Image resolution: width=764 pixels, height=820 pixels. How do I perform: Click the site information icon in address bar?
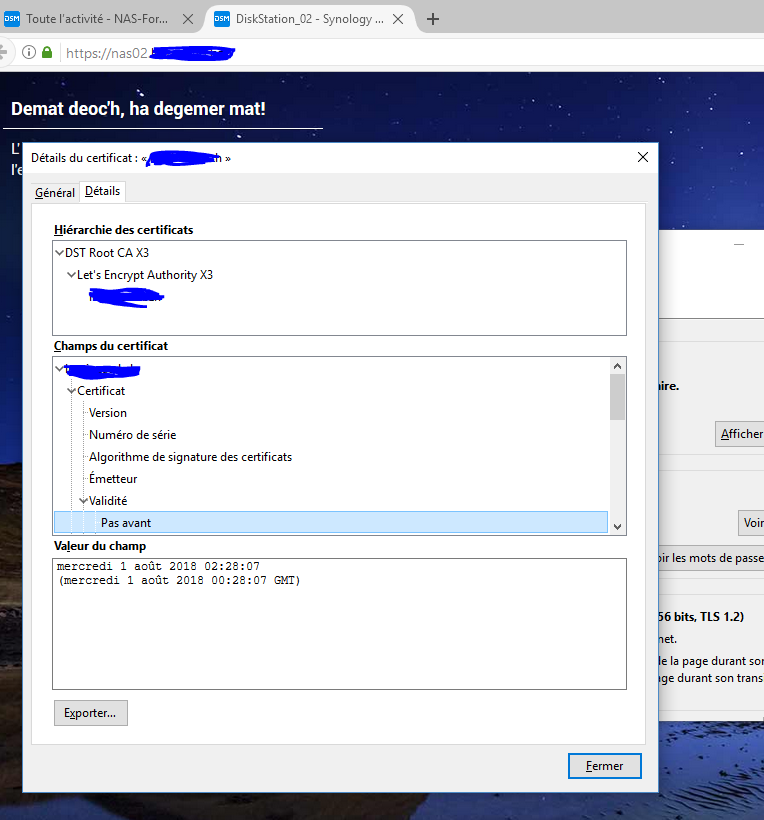point(29,52)
